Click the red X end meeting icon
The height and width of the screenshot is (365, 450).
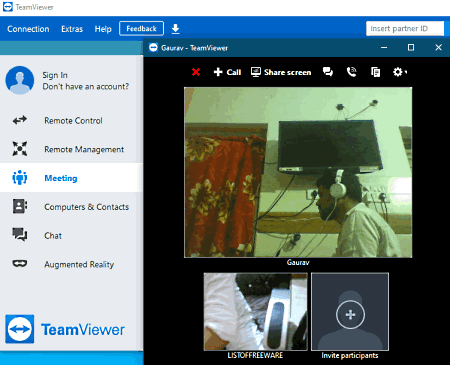tap(196, 72)
